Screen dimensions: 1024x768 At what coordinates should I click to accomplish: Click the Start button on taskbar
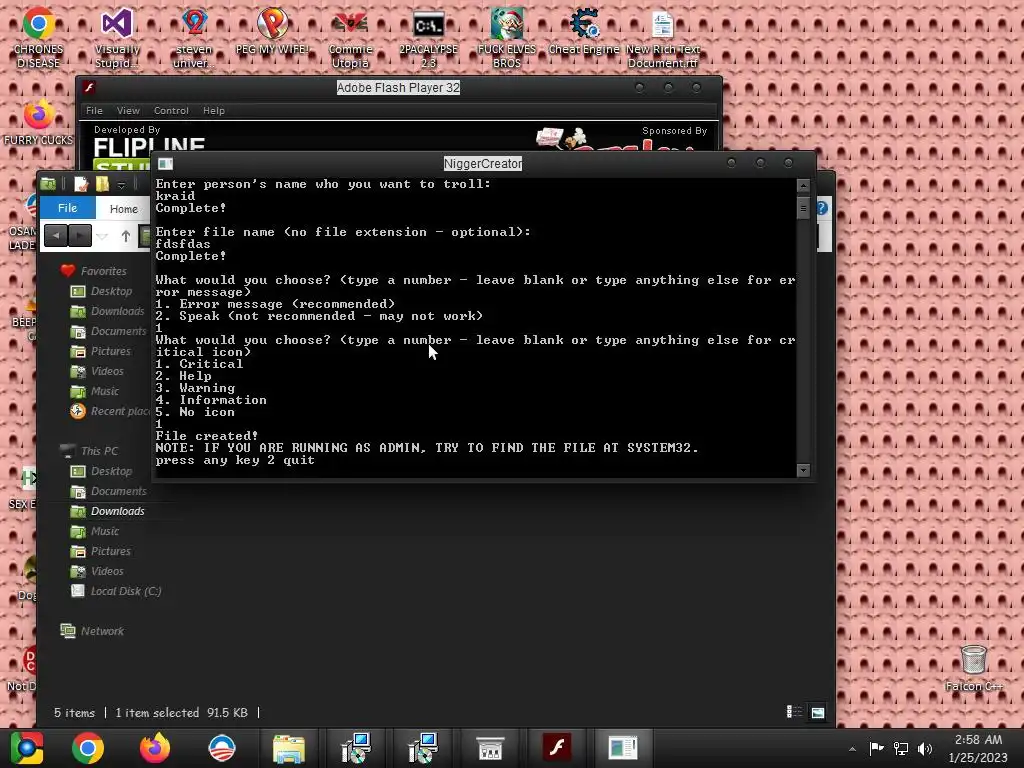[27, 748]
